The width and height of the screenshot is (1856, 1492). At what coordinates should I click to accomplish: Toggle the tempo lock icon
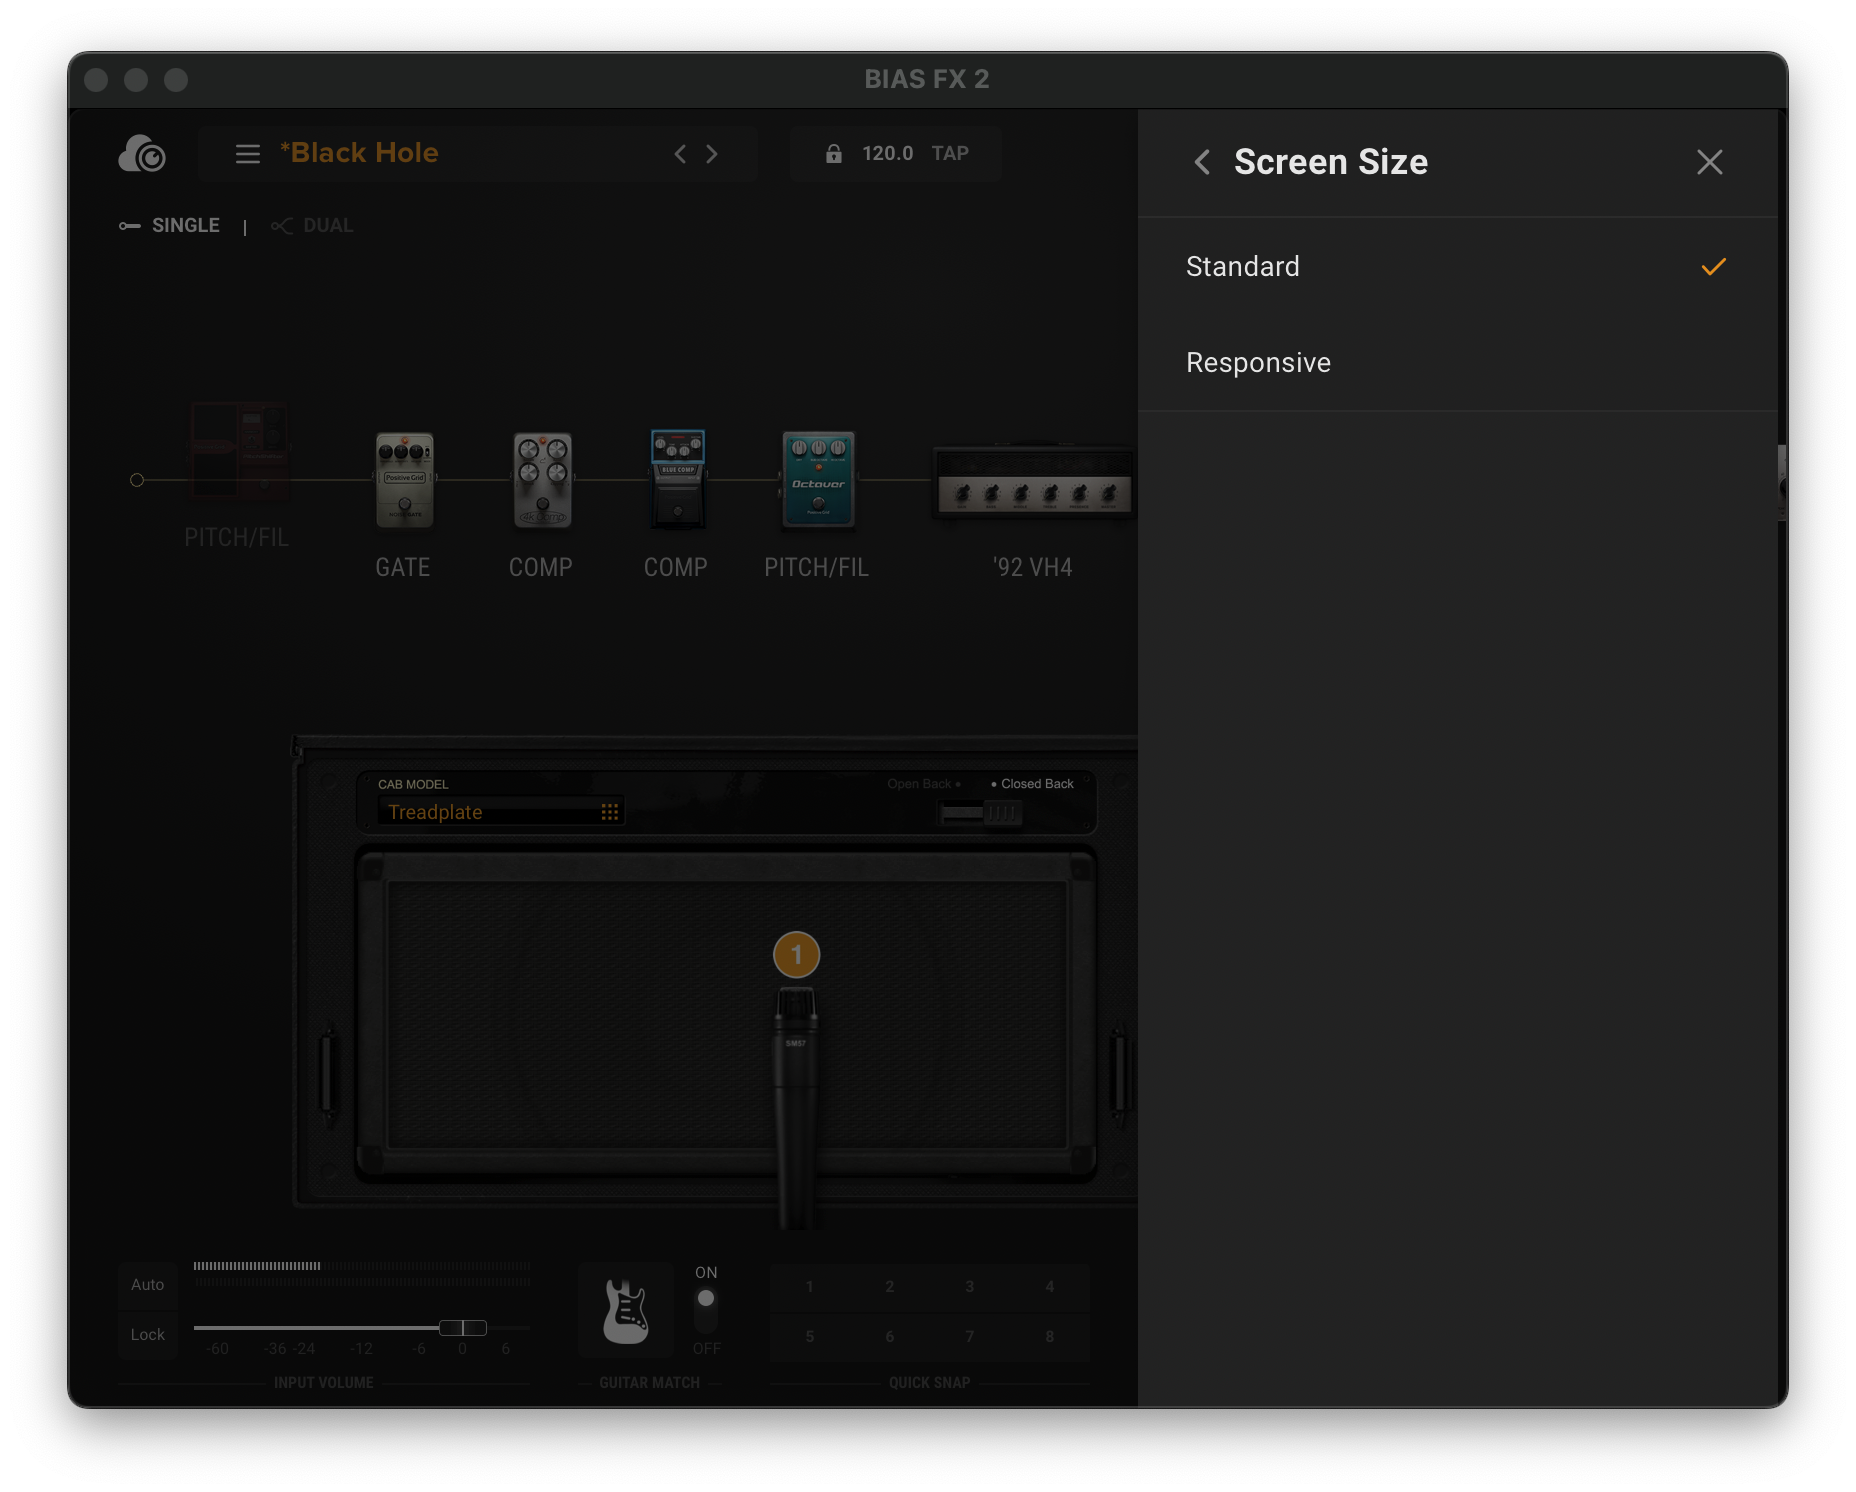coord(833,153)
